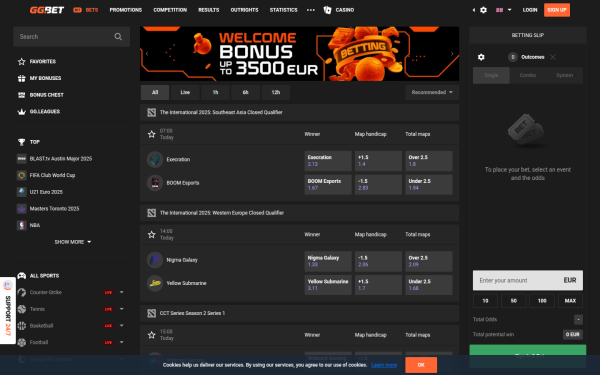Favorite the Nigma Galaxy match star

pos(152,235)
